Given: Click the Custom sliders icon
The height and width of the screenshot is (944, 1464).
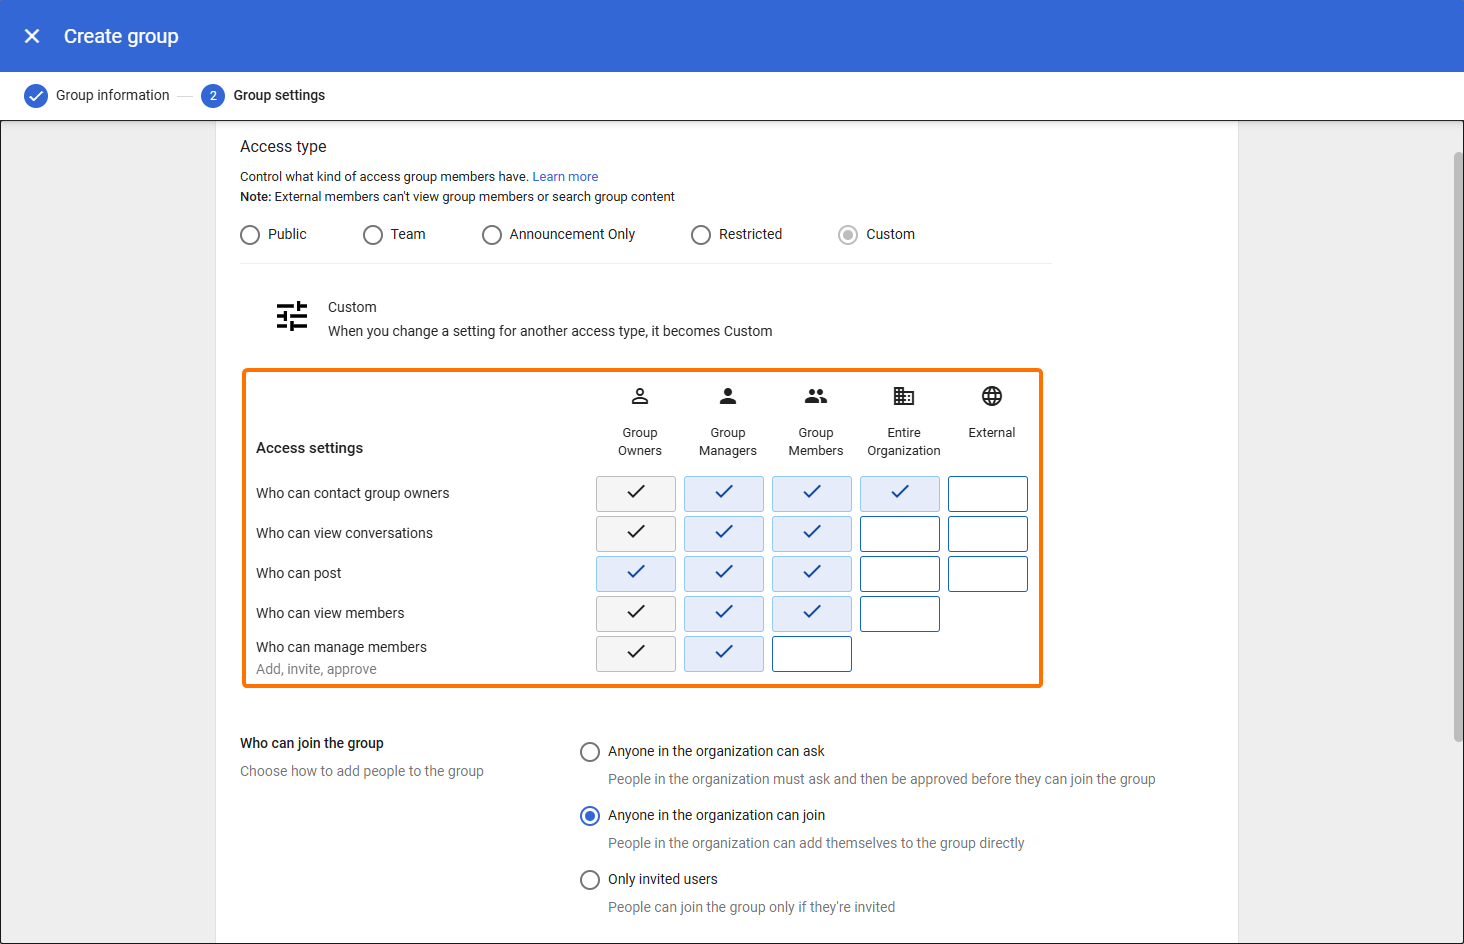Looking at the screenshot, I should (x=292, y=317).
